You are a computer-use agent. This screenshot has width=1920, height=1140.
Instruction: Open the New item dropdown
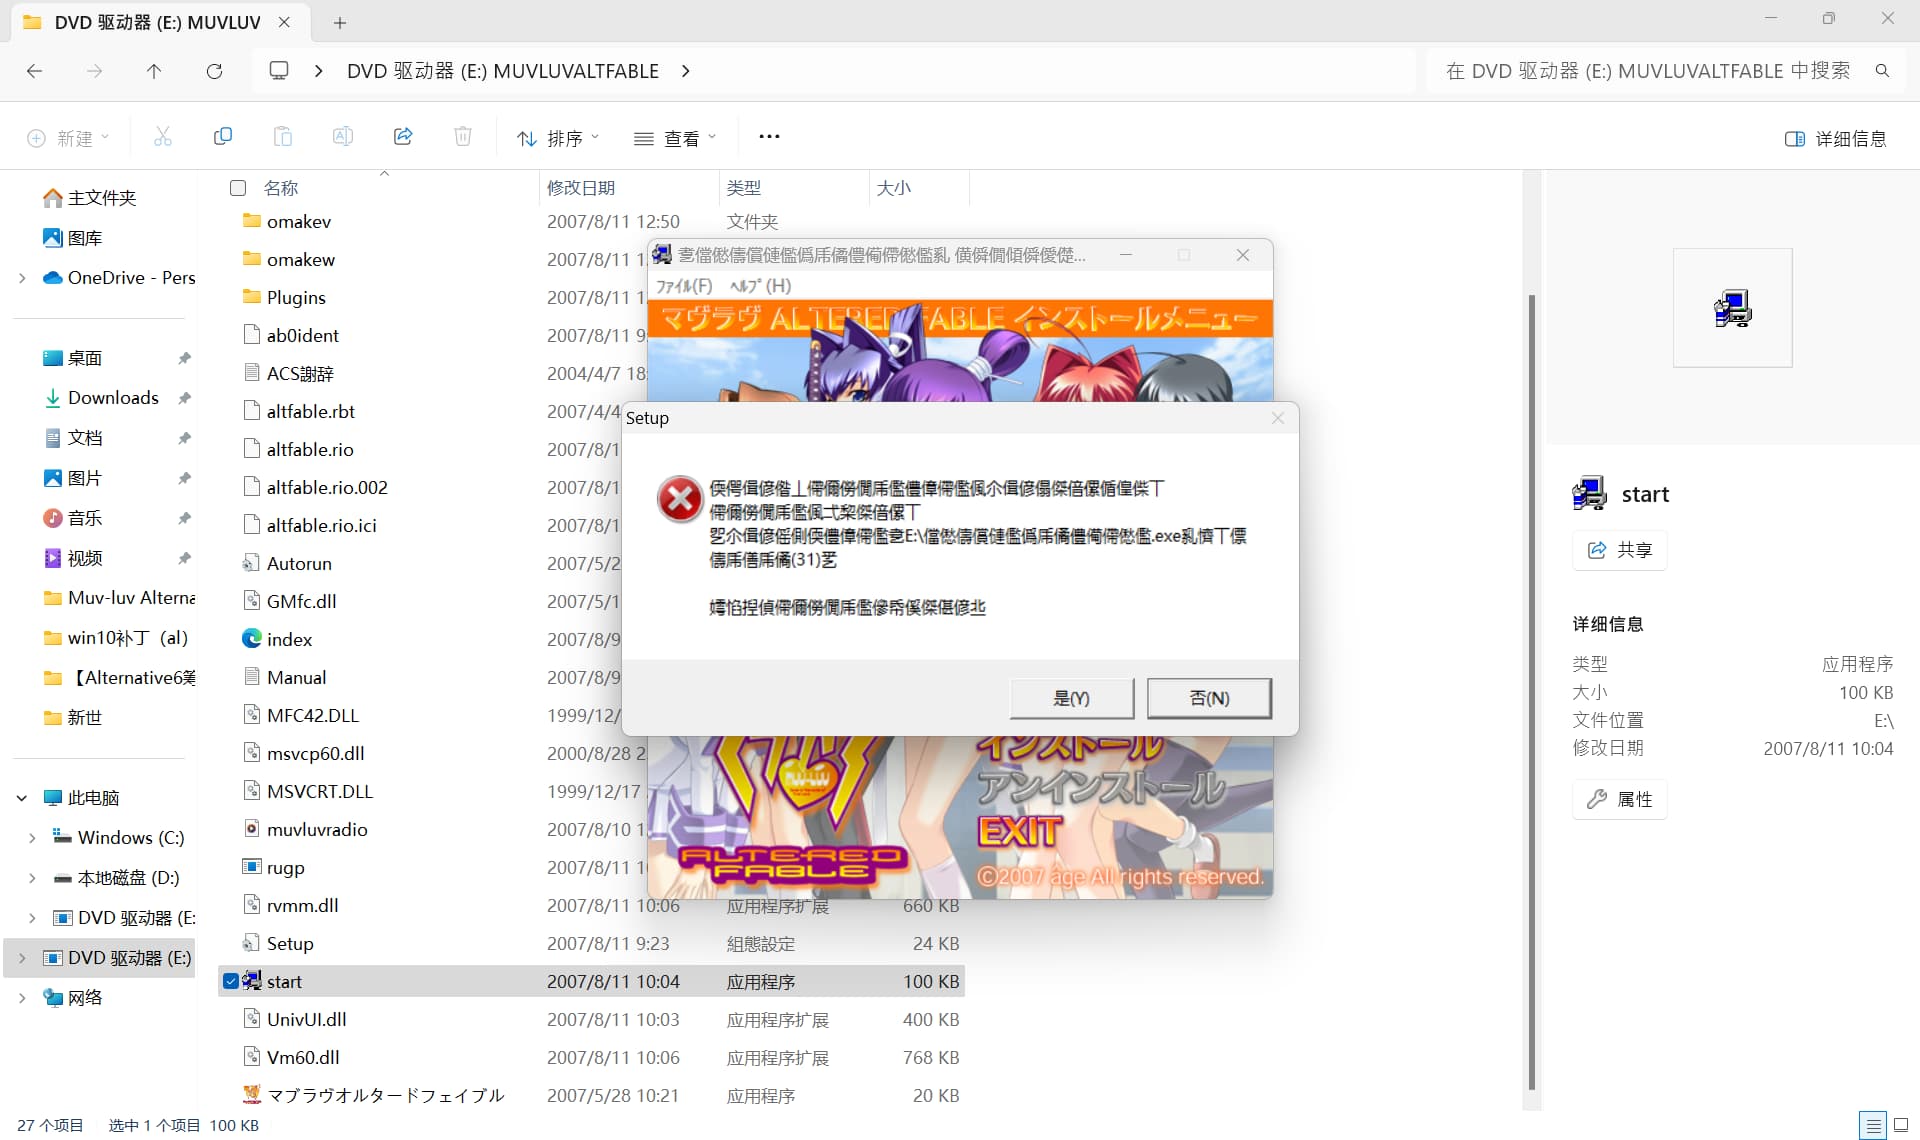click(68, 138)
